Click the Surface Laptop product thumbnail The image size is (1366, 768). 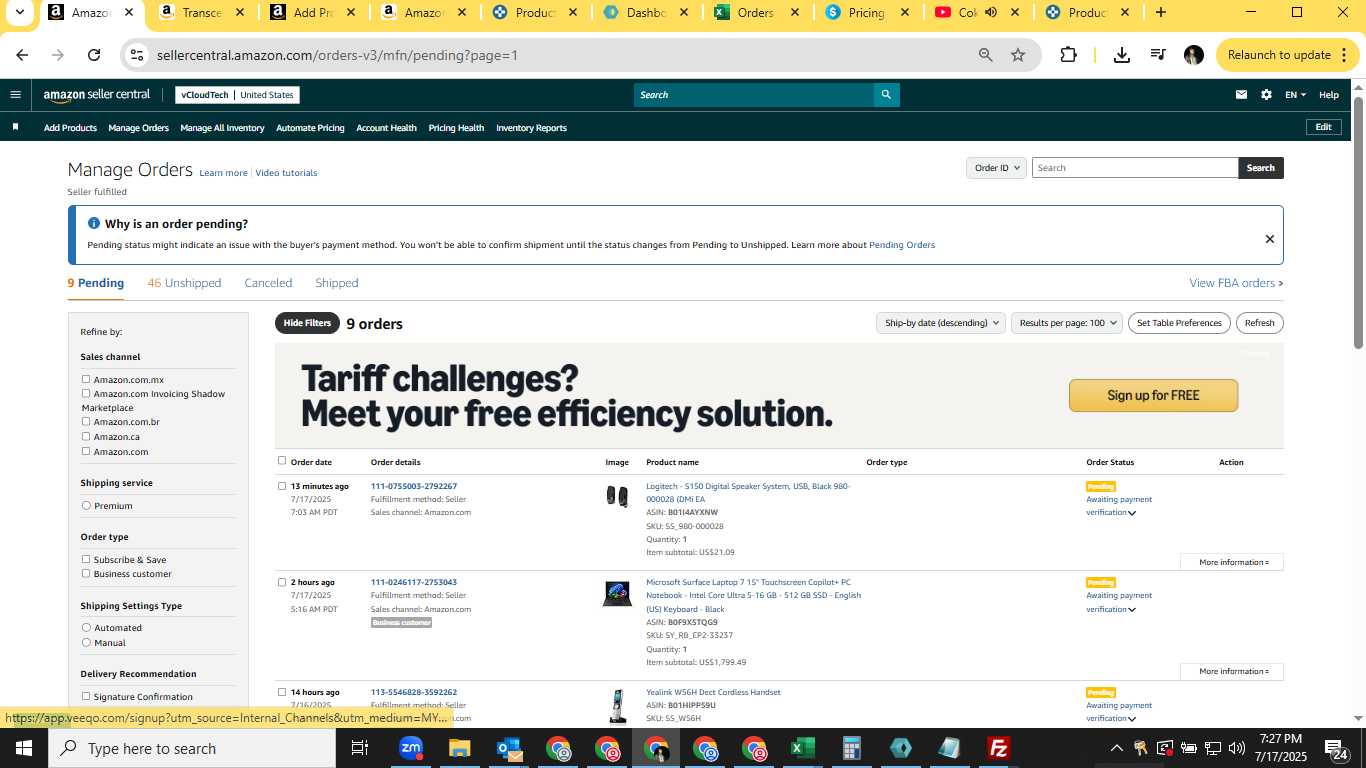pos(617,594)
